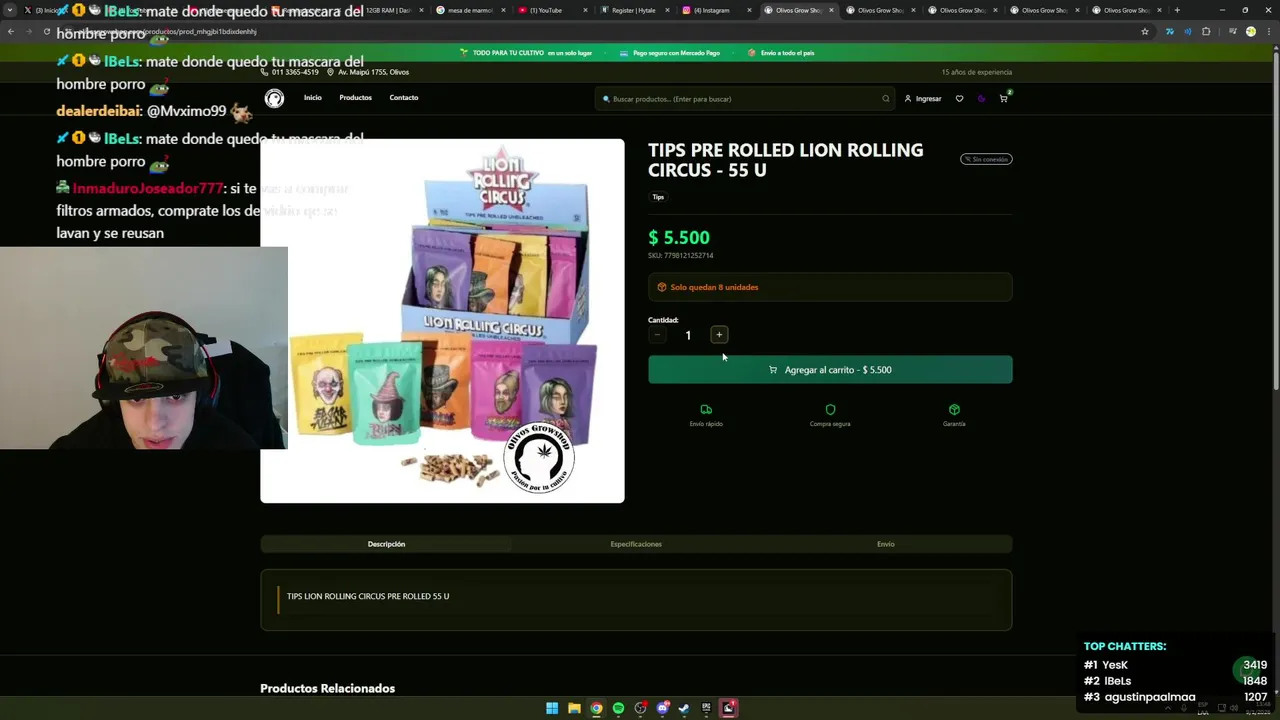1280x720 pixels.
Task: Increase quantity with plus button
Action: [719, 335]
